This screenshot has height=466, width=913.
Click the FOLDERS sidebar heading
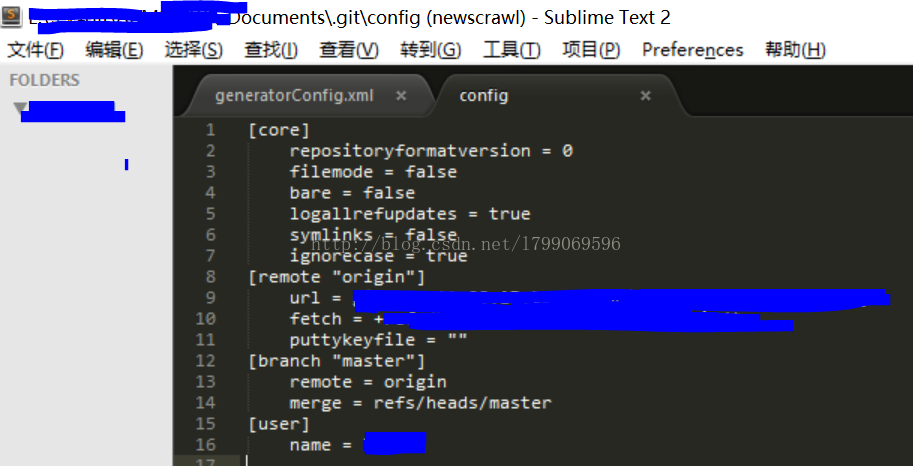[x=44, y=80]
